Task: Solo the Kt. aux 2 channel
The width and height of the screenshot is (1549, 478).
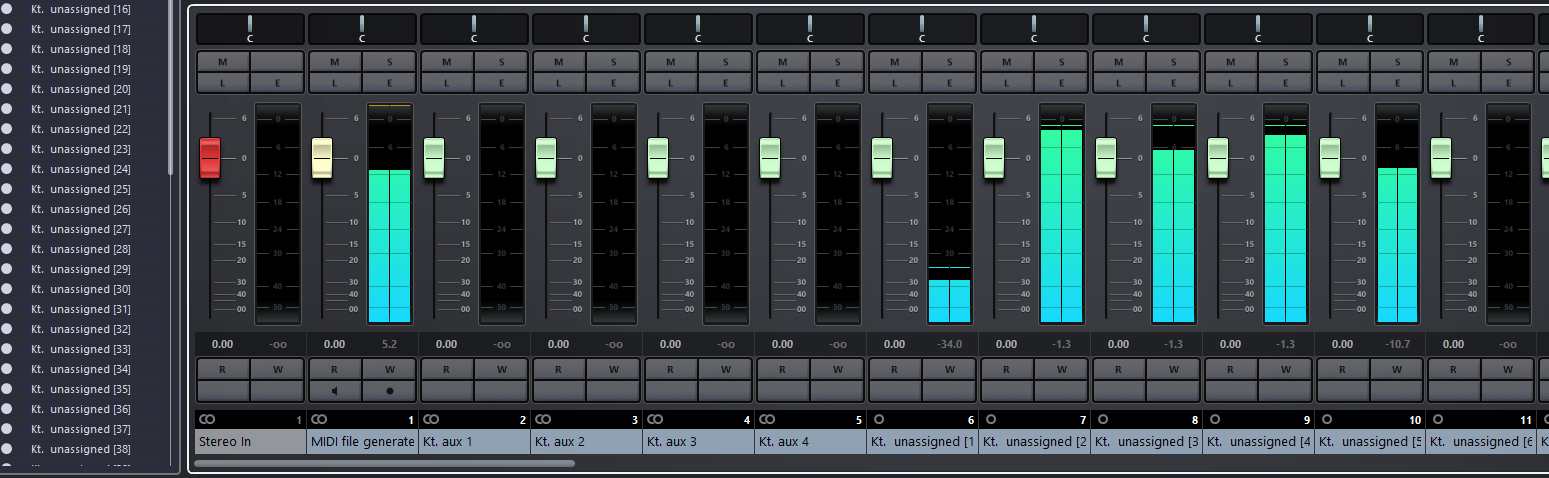Action: click(614, 62)
